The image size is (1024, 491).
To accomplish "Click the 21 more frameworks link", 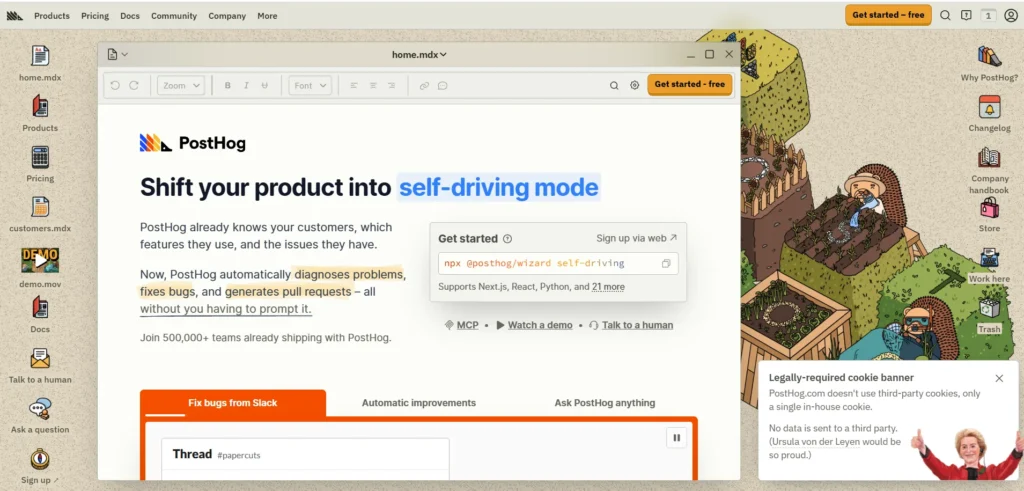I will click(608, 287).
